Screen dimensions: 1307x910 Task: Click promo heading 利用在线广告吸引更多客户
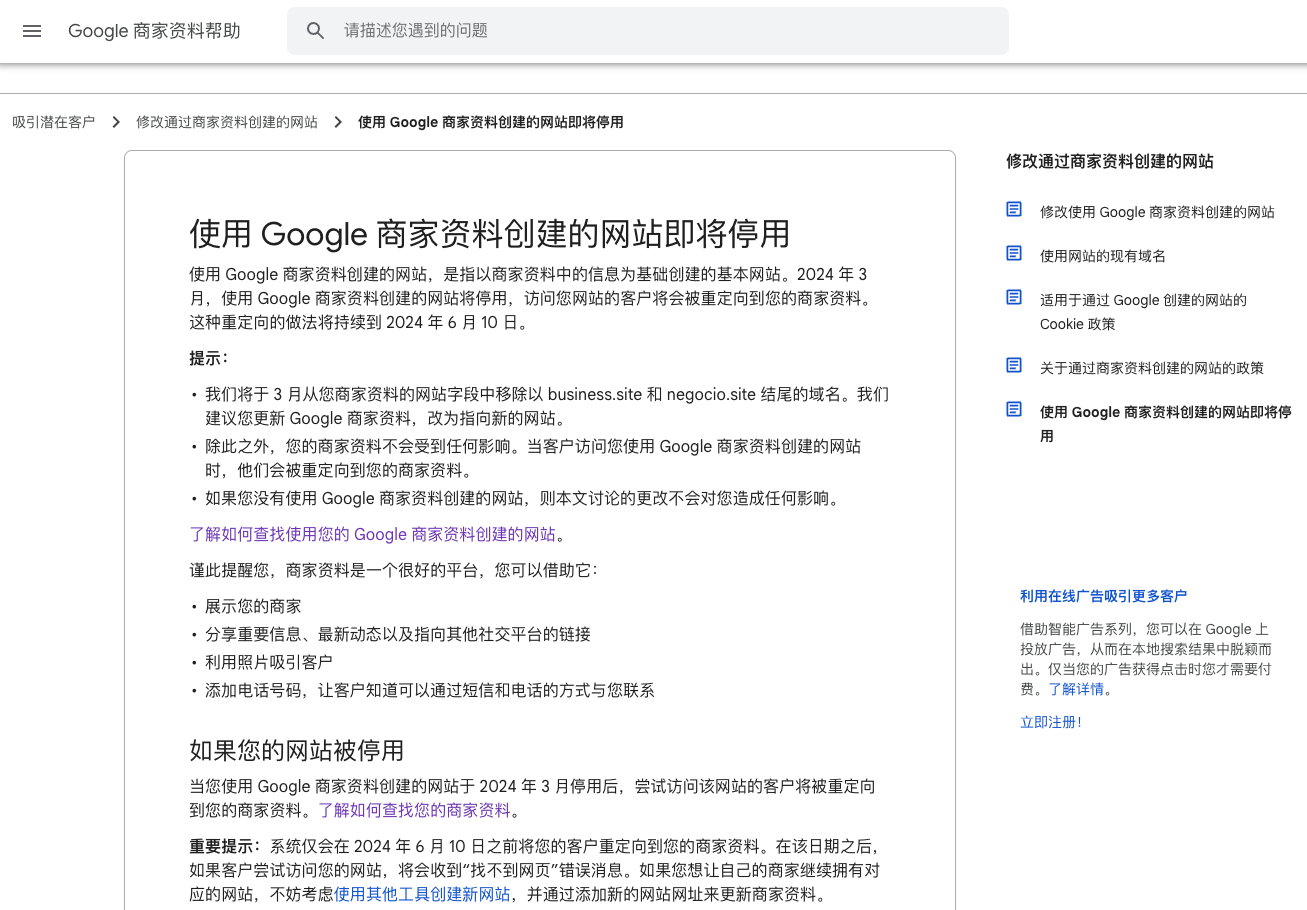point(1103,596)
